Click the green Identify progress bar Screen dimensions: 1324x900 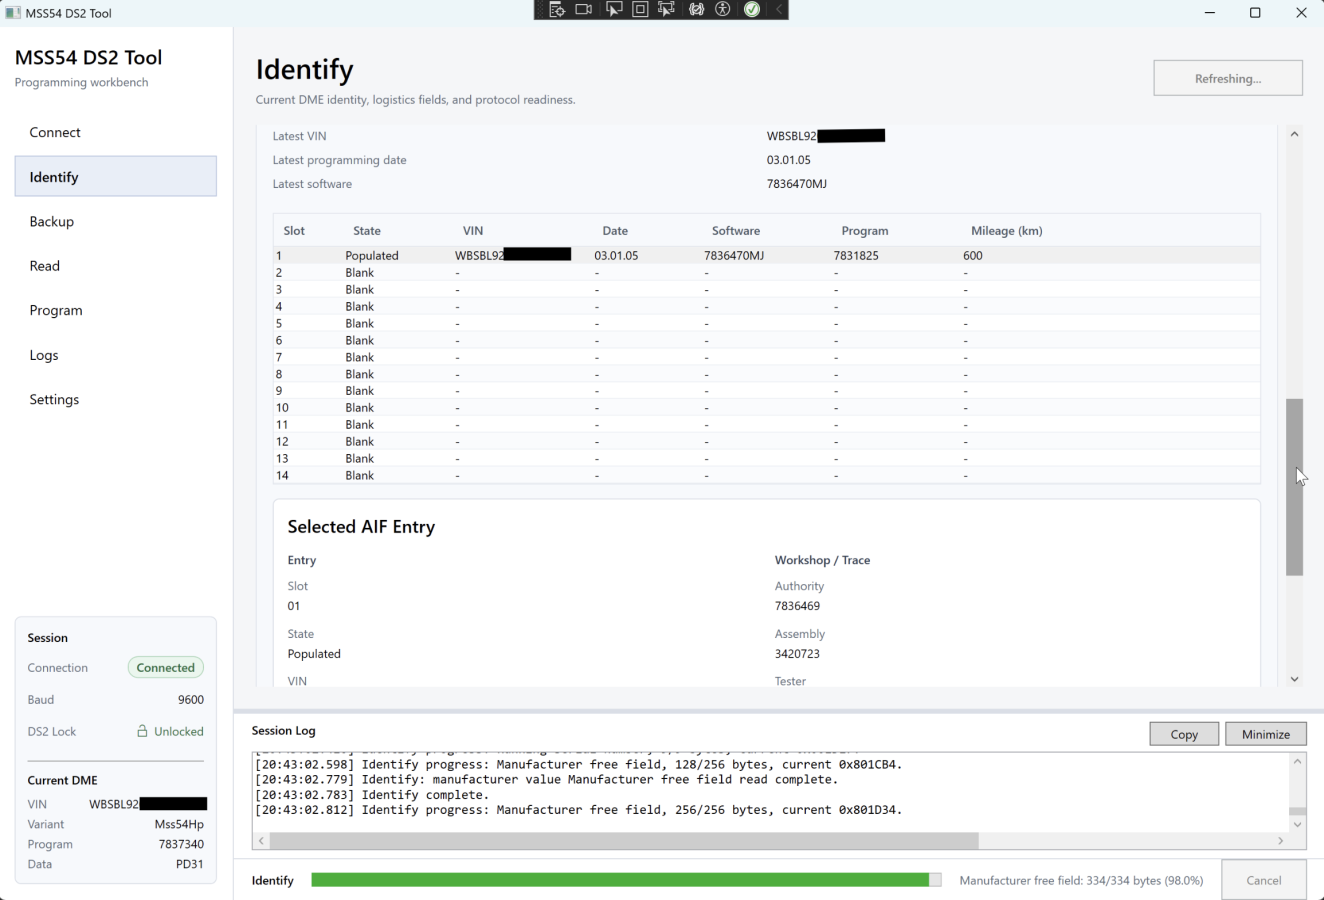[x=620, y=880]
